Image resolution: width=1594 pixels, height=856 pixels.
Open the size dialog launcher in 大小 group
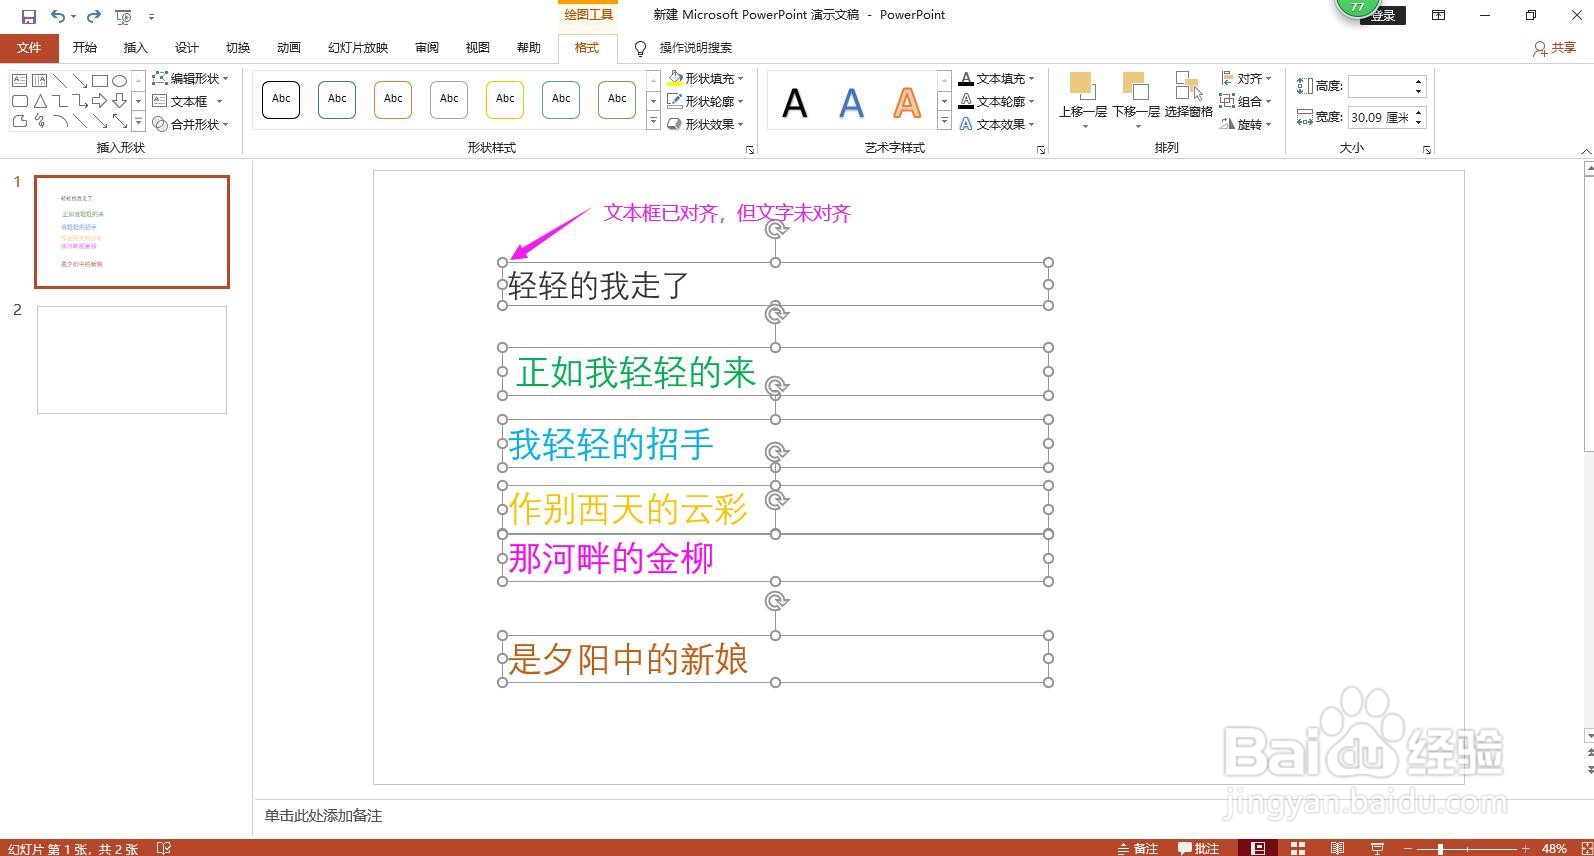point(1427,149)
